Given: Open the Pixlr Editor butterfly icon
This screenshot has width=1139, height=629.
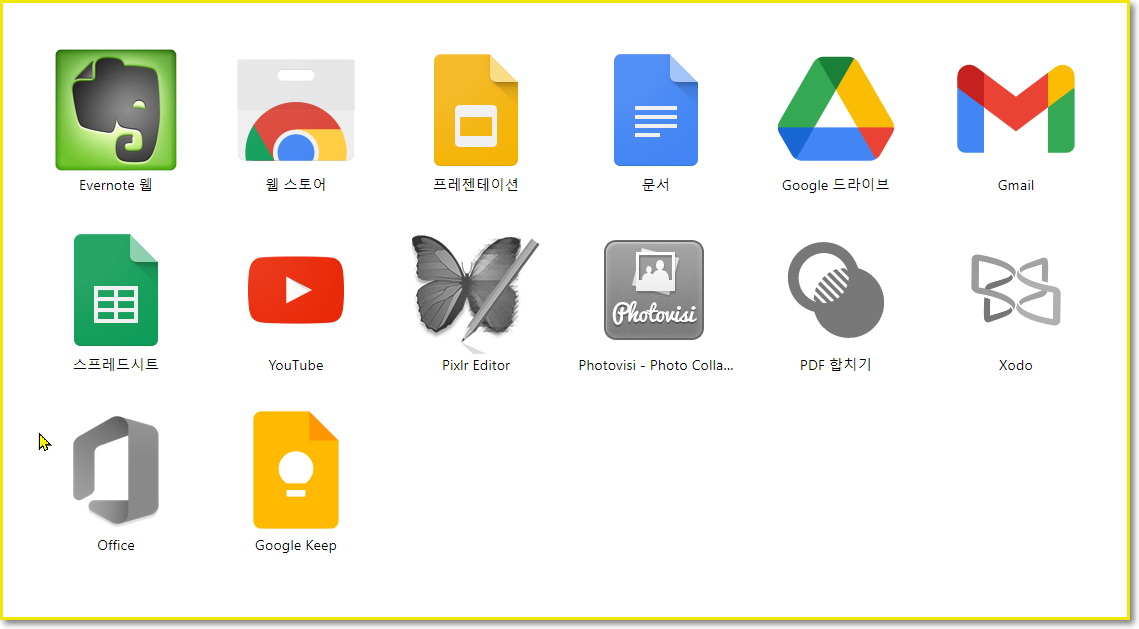Looking at the screenshot, I should click(476, 293).
